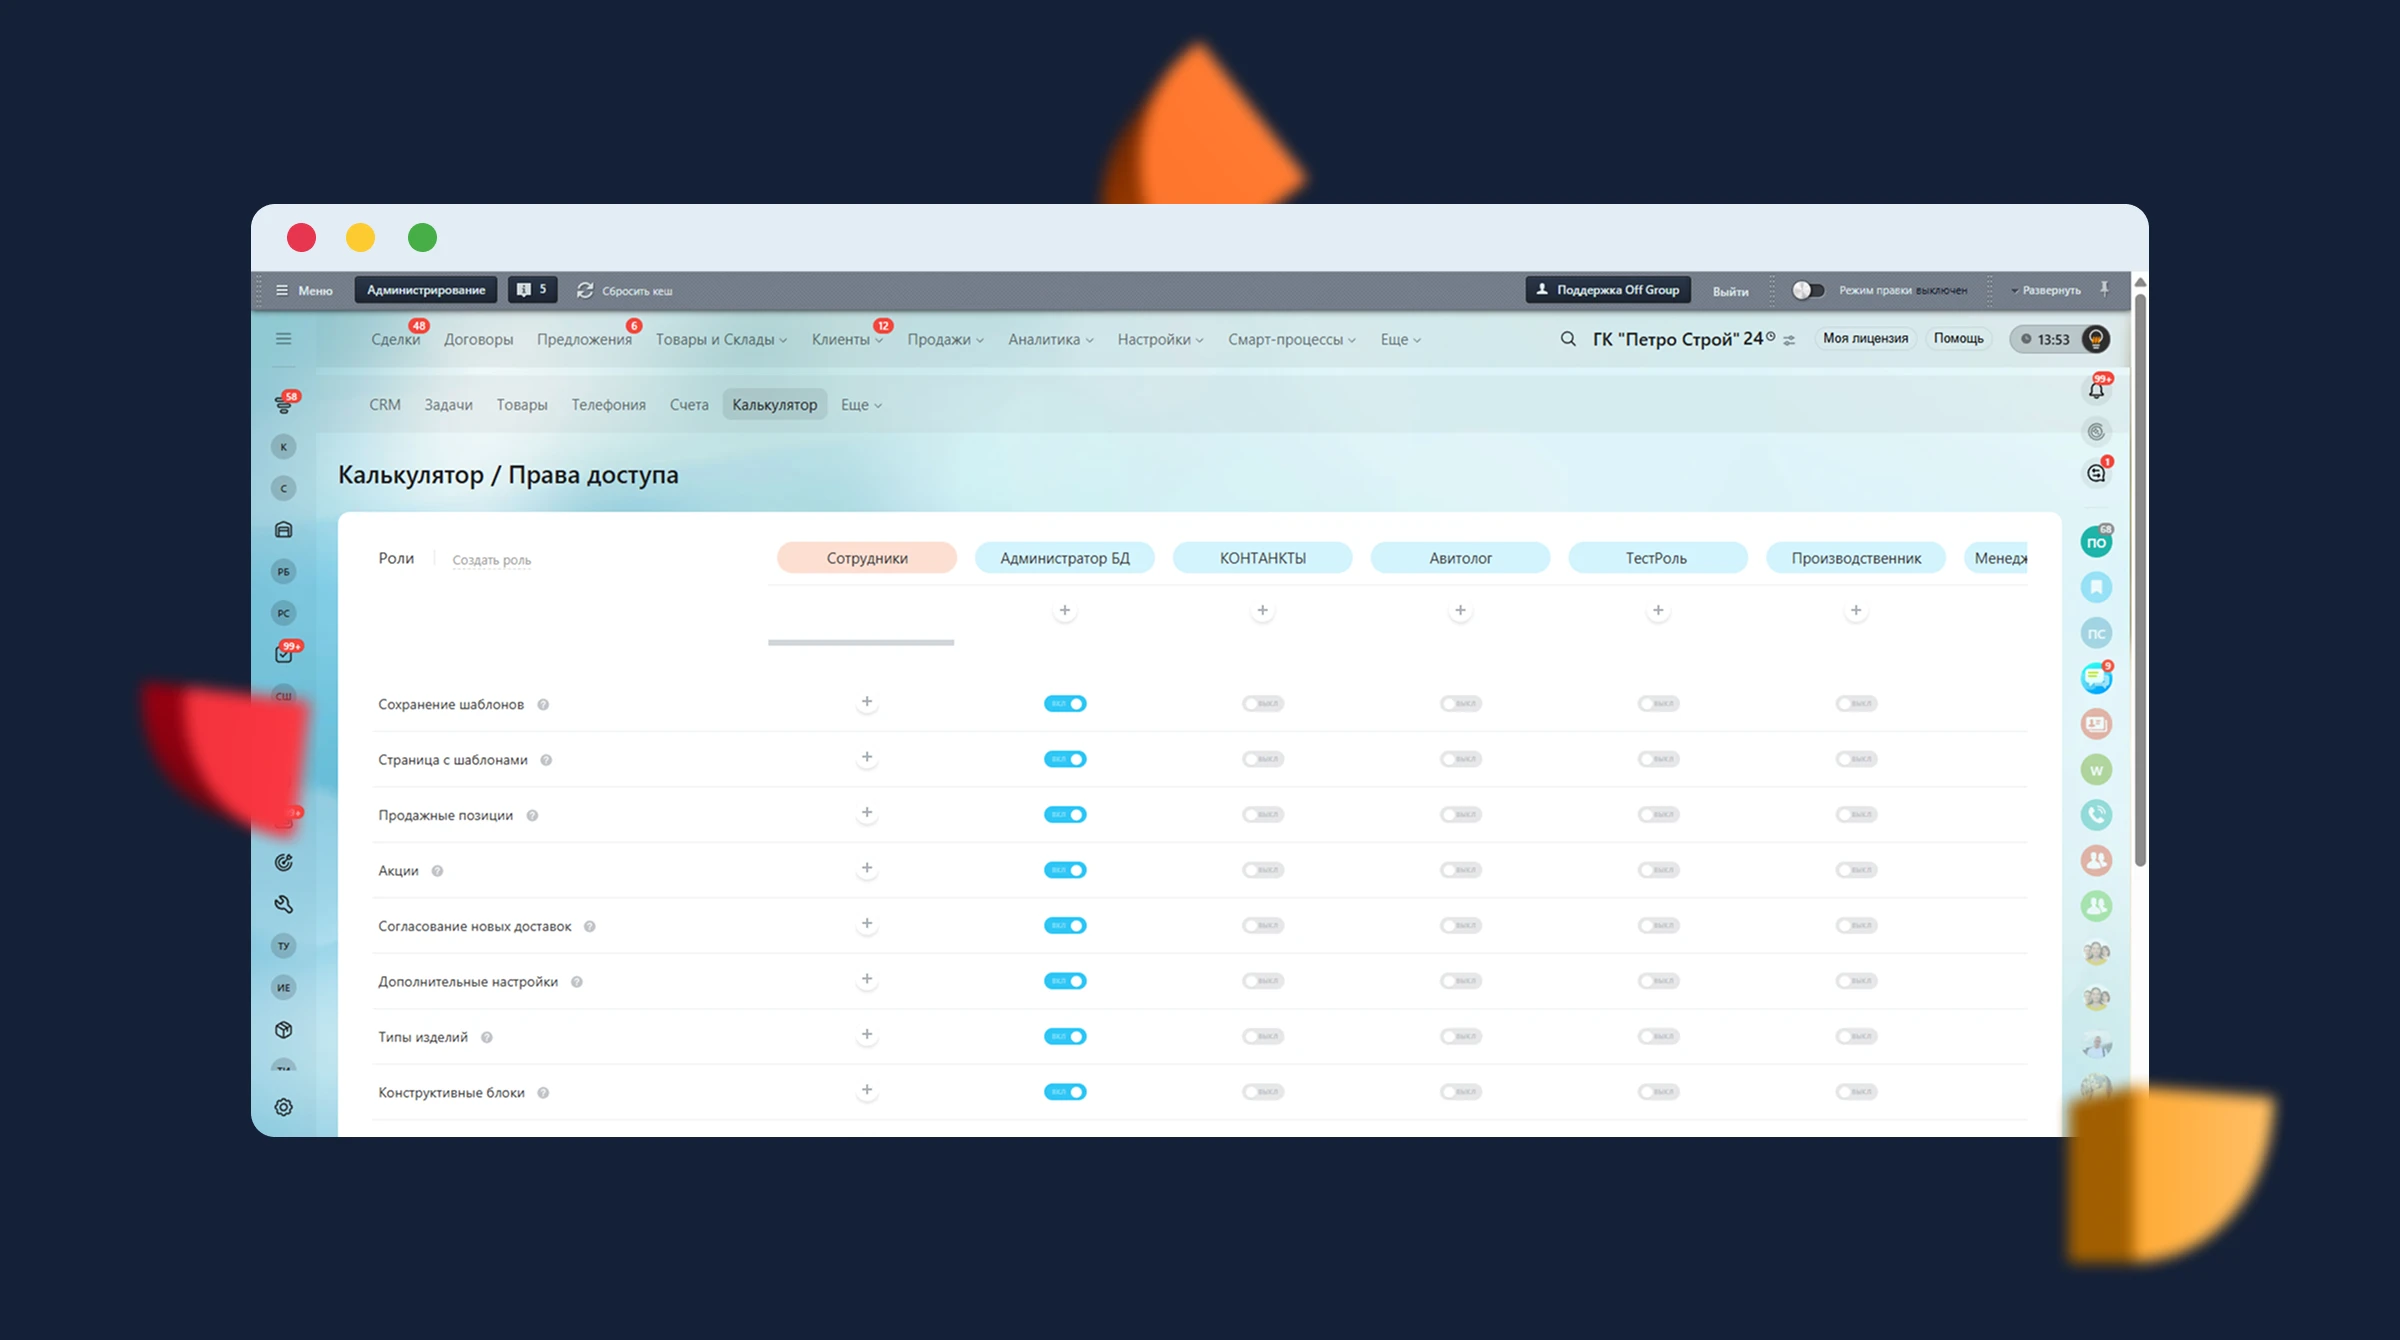Click the hamburger icon above left sidebar

pyautogui.click(x=284, y=339)
